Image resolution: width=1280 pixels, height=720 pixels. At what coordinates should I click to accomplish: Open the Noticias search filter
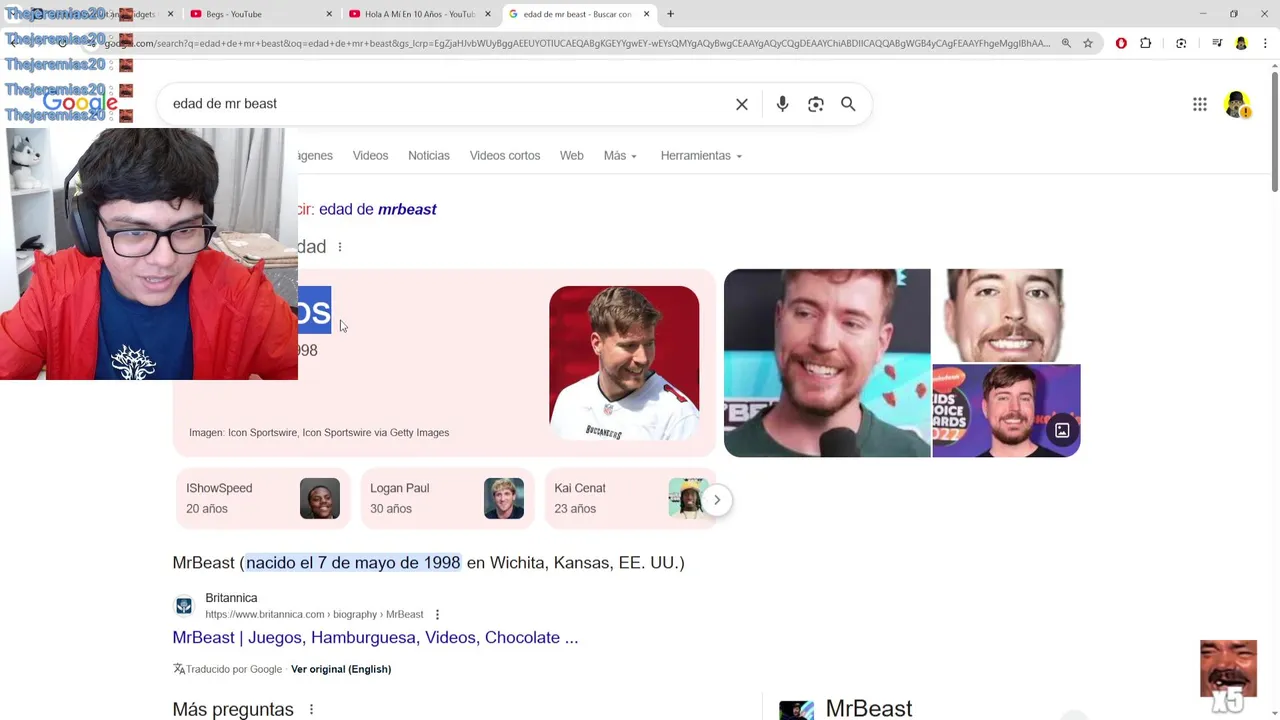pos(429,156)
